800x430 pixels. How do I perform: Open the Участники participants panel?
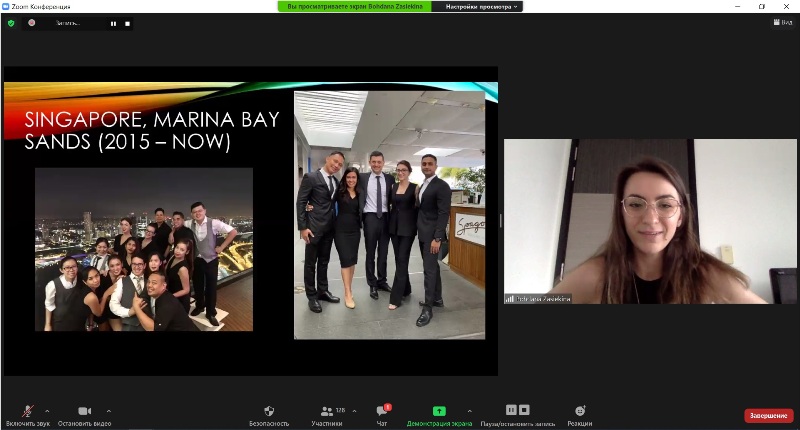(x=327, y=414)
